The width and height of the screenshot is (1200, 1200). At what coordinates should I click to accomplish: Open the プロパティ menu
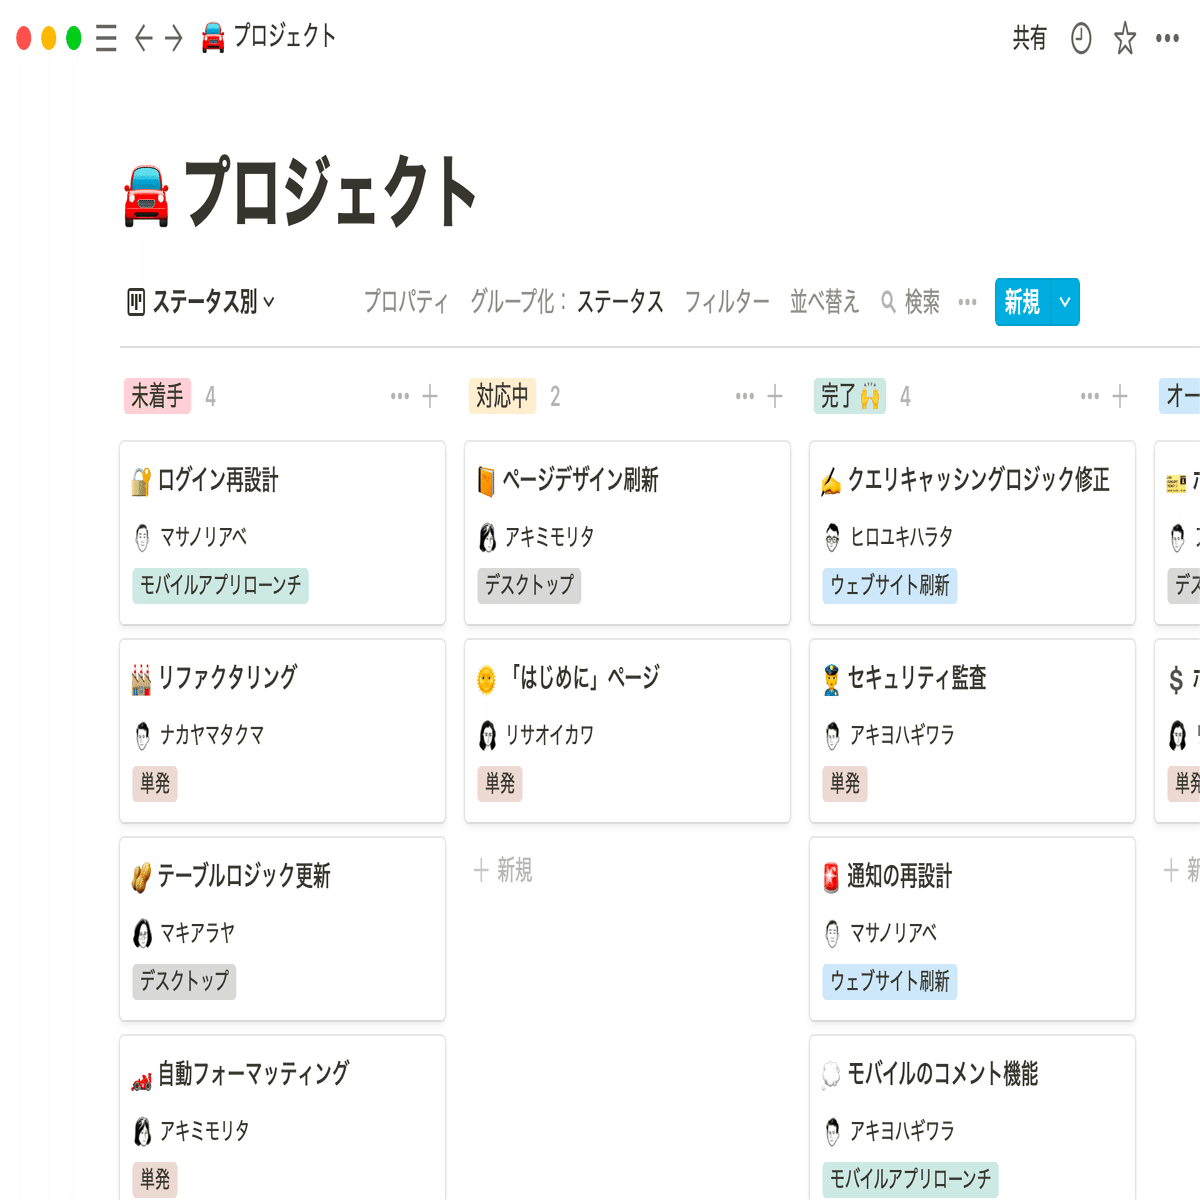coord(406,301)
